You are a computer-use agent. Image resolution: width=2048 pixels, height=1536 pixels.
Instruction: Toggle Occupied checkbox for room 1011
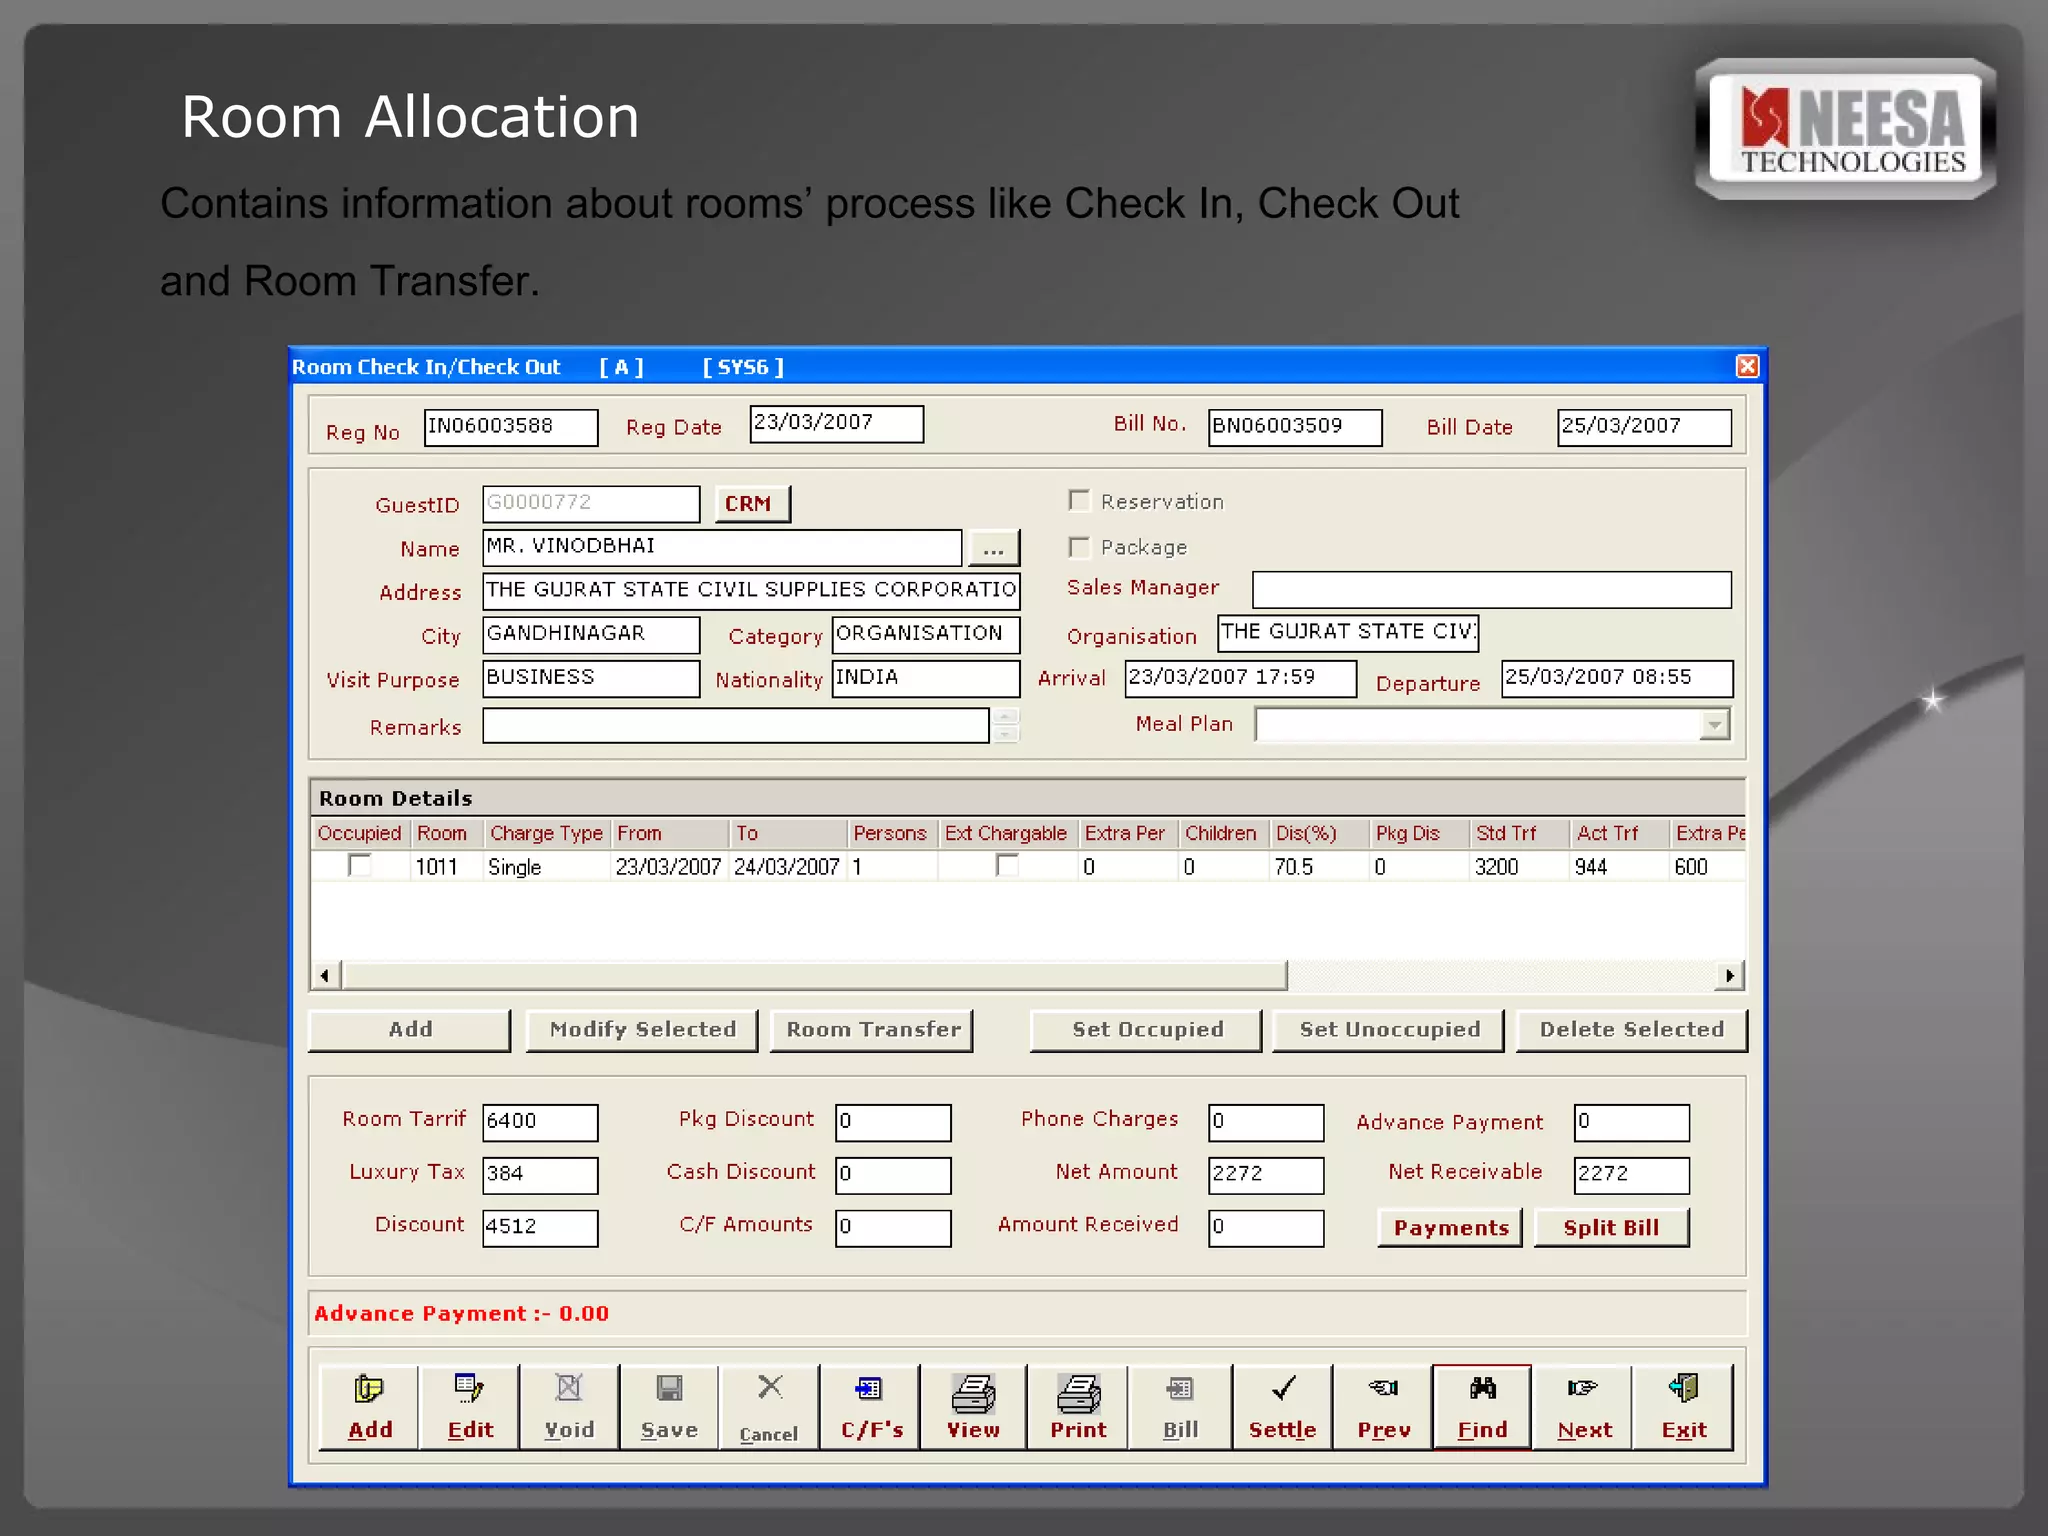tap(360, 865)
